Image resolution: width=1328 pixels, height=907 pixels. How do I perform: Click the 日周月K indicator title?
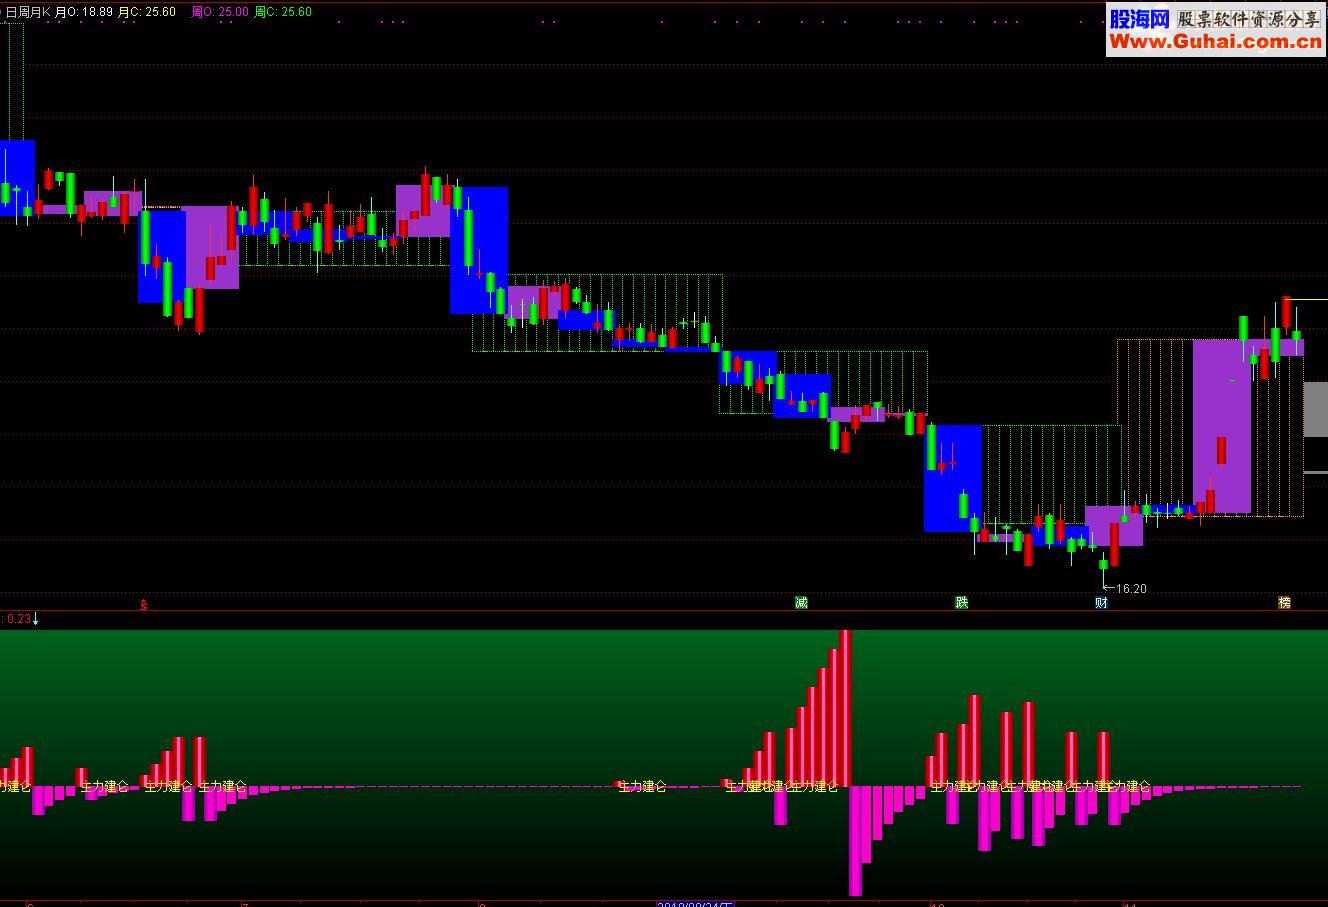tap(28, 12)
